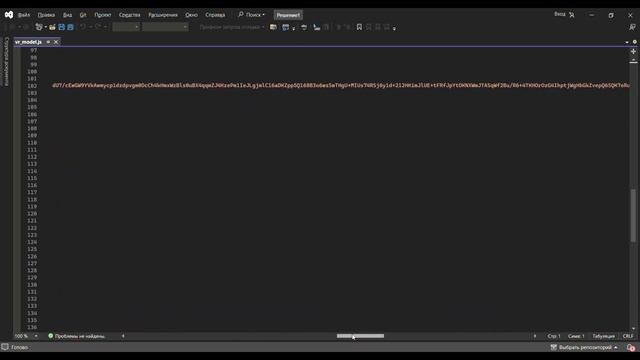Expand the startup profile dropdown in toolbar
The image size is (640, 360).
[263, 27]
